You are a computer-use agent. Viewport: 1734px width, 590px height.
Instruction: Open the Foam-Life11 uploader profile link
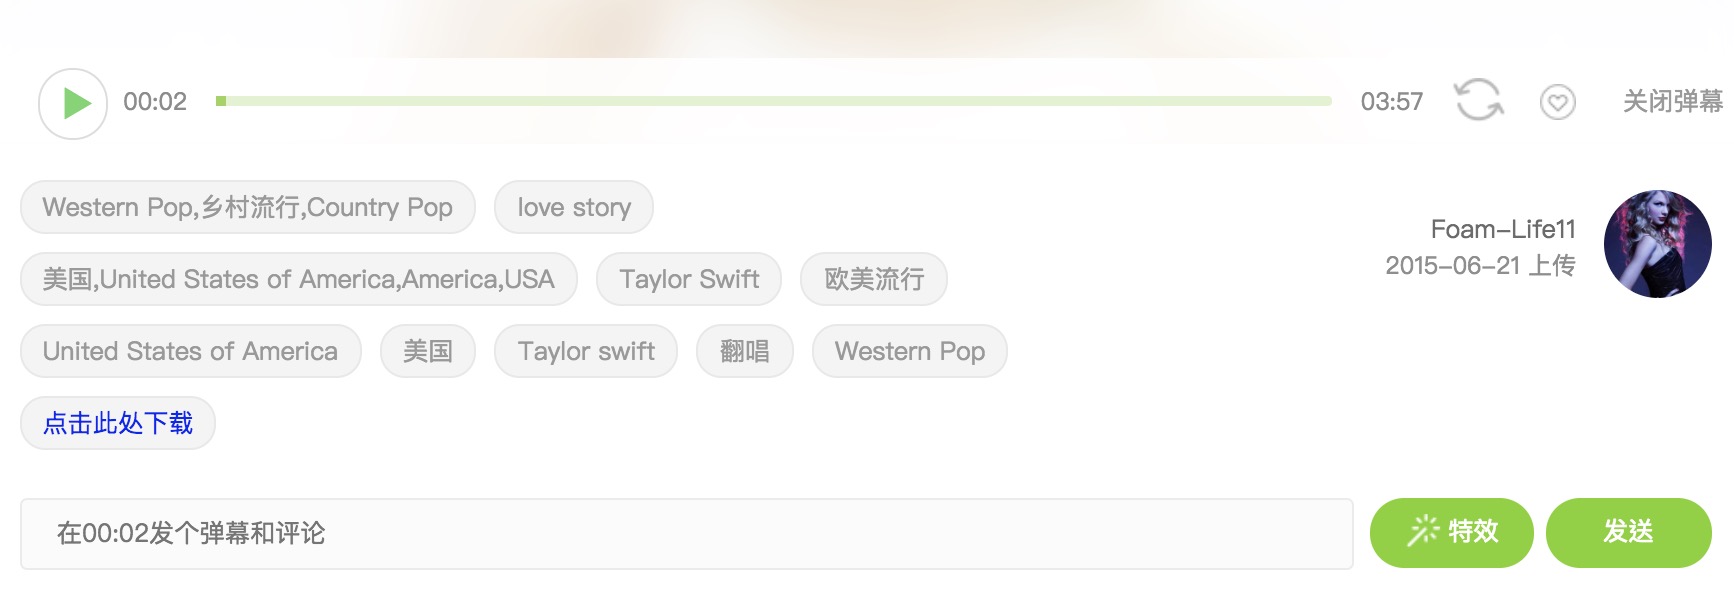coord(1502,229)
